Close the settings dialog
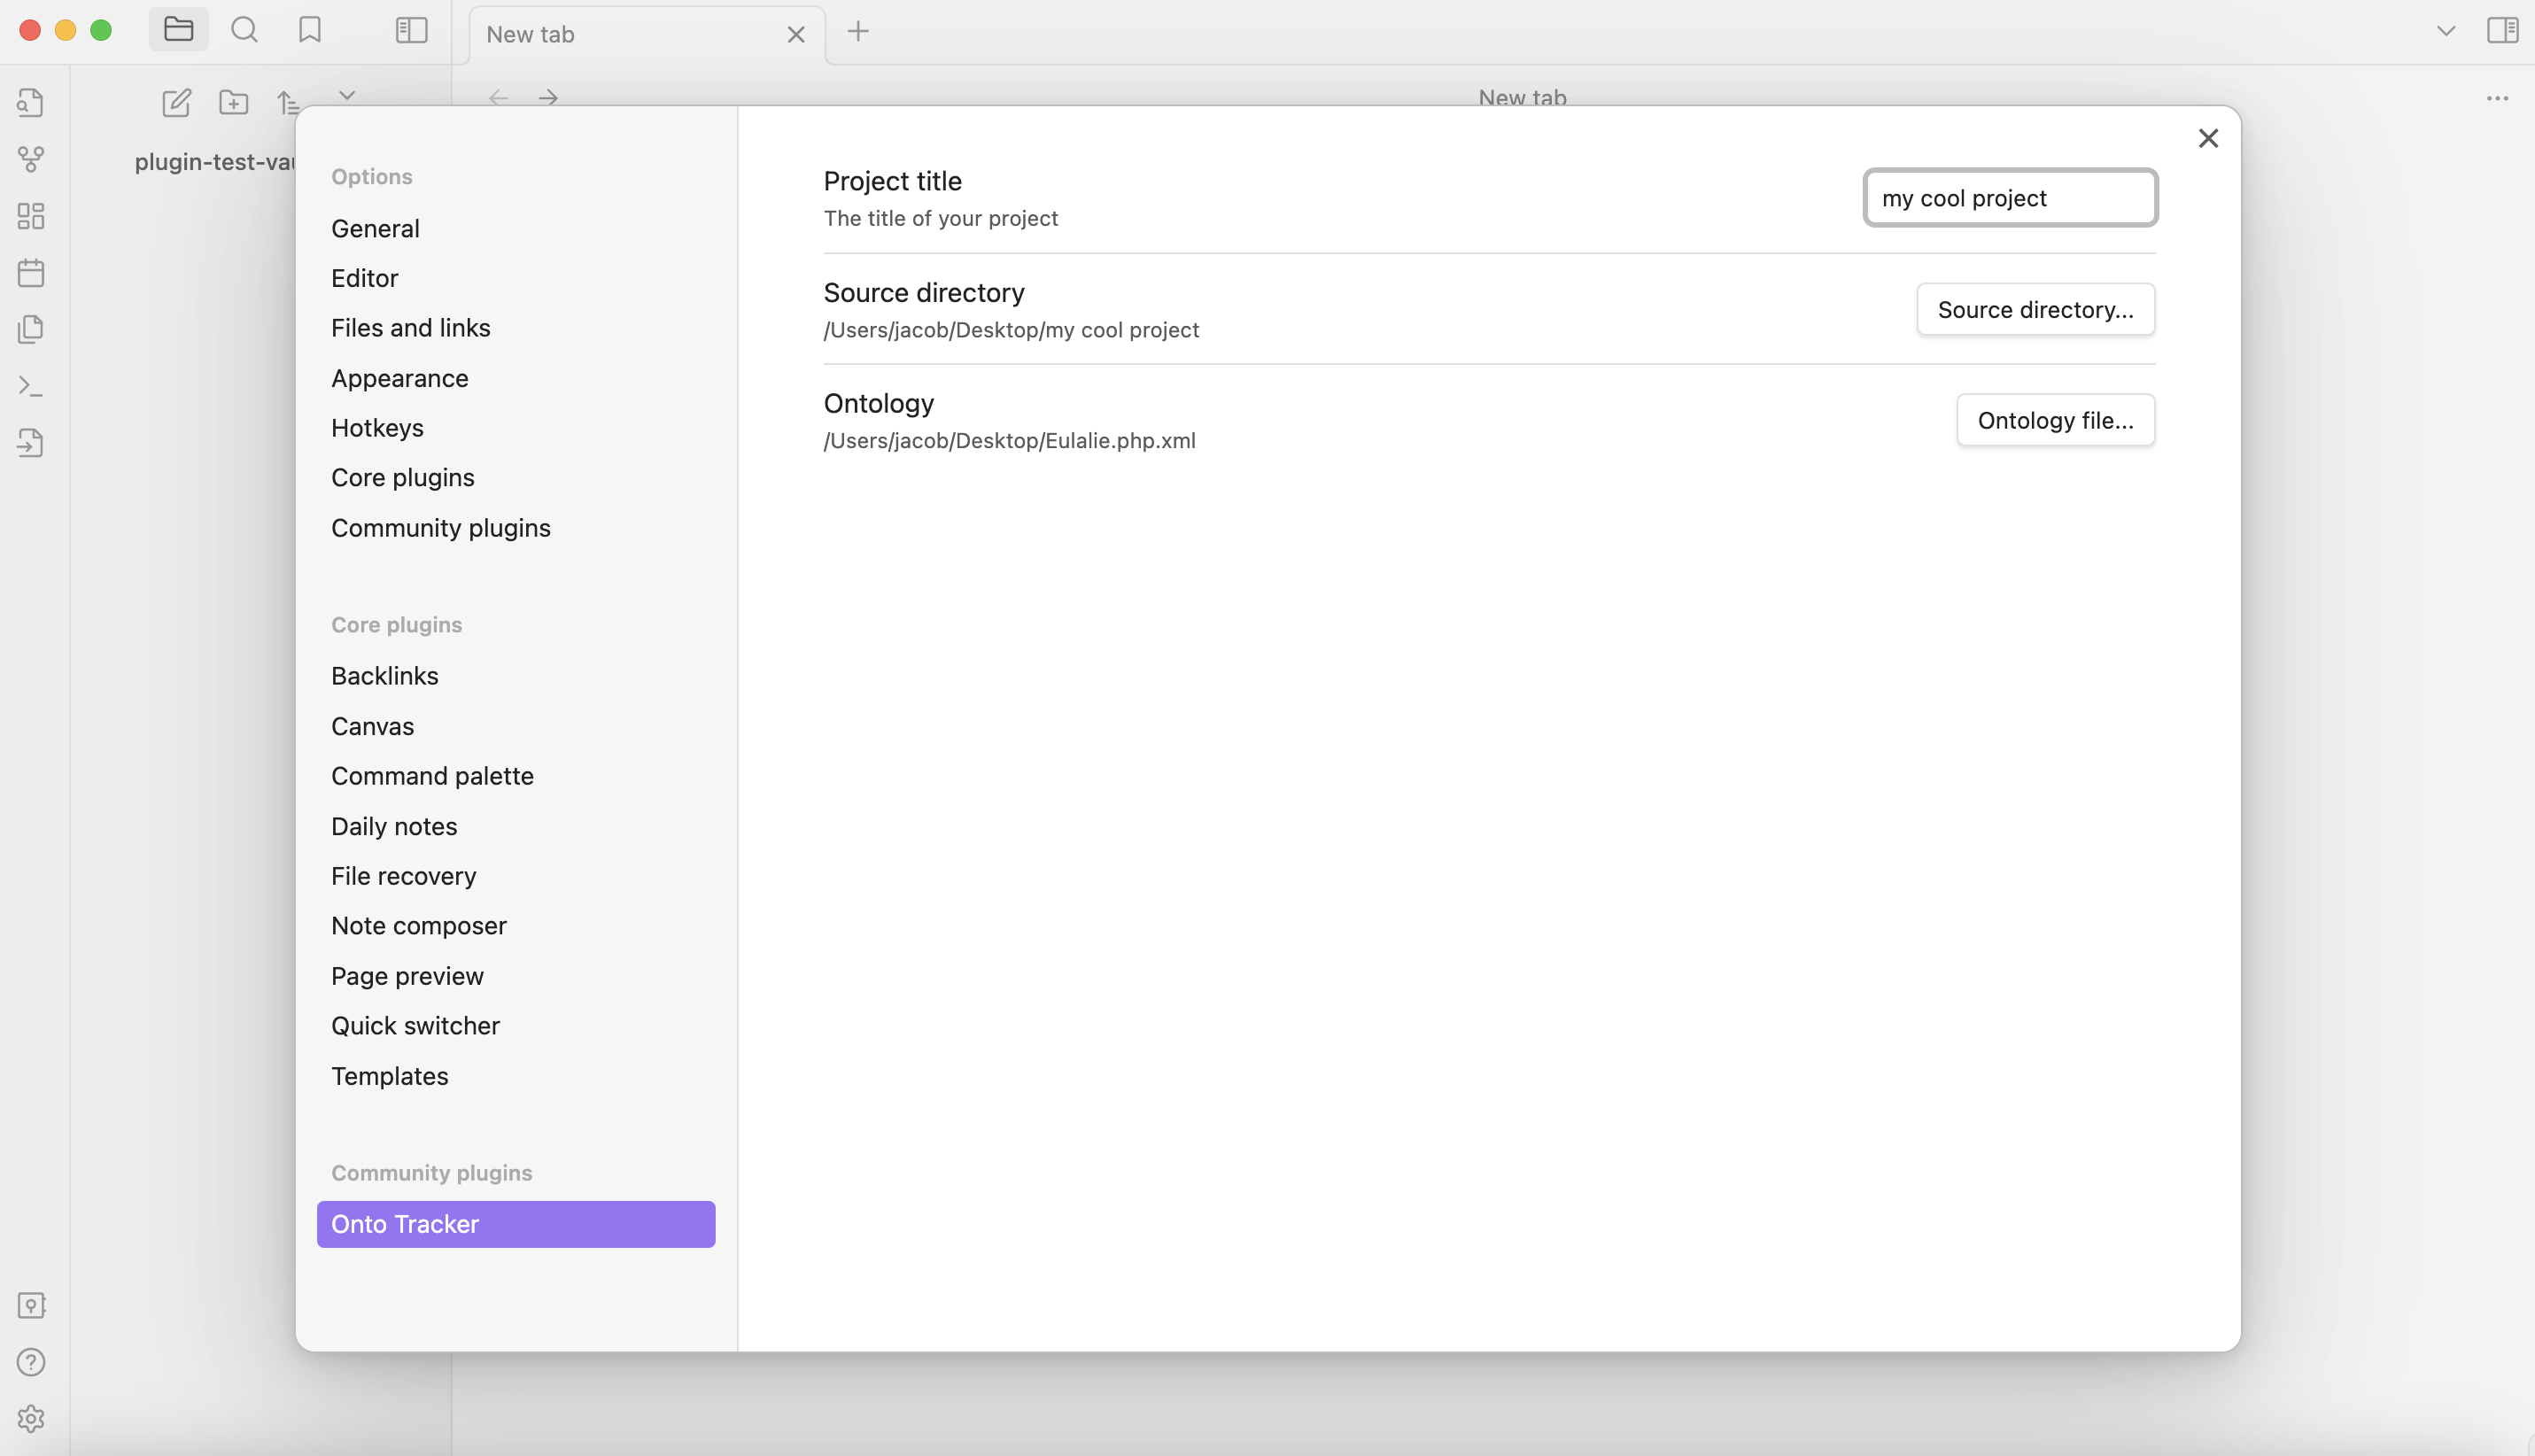This screenshot has height=1456, width=2535. 2208,138
